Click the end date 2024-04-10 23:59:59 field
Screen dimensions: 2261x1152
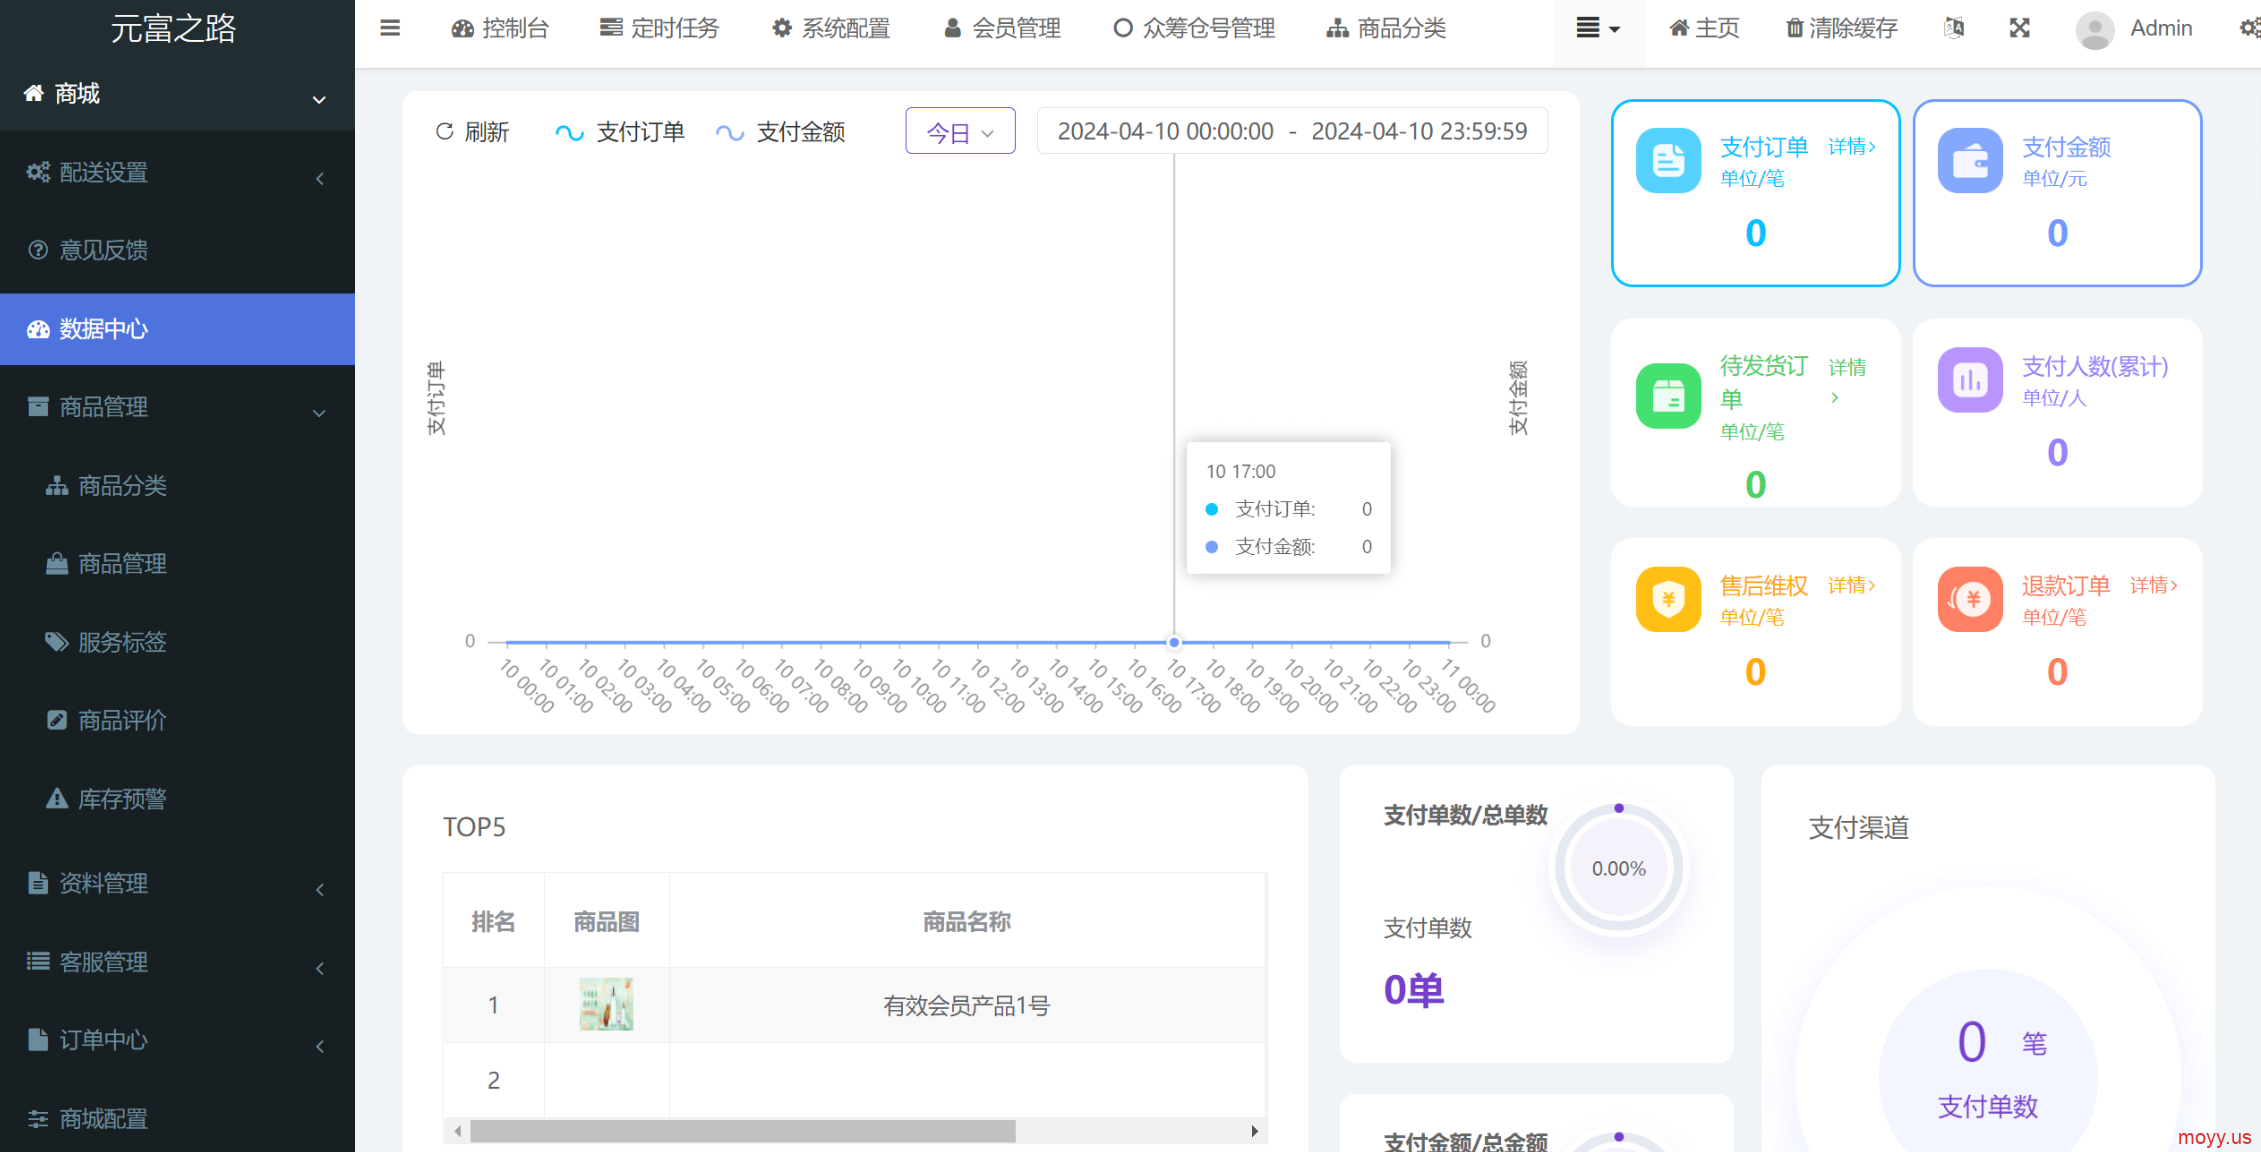[1419, 131]
